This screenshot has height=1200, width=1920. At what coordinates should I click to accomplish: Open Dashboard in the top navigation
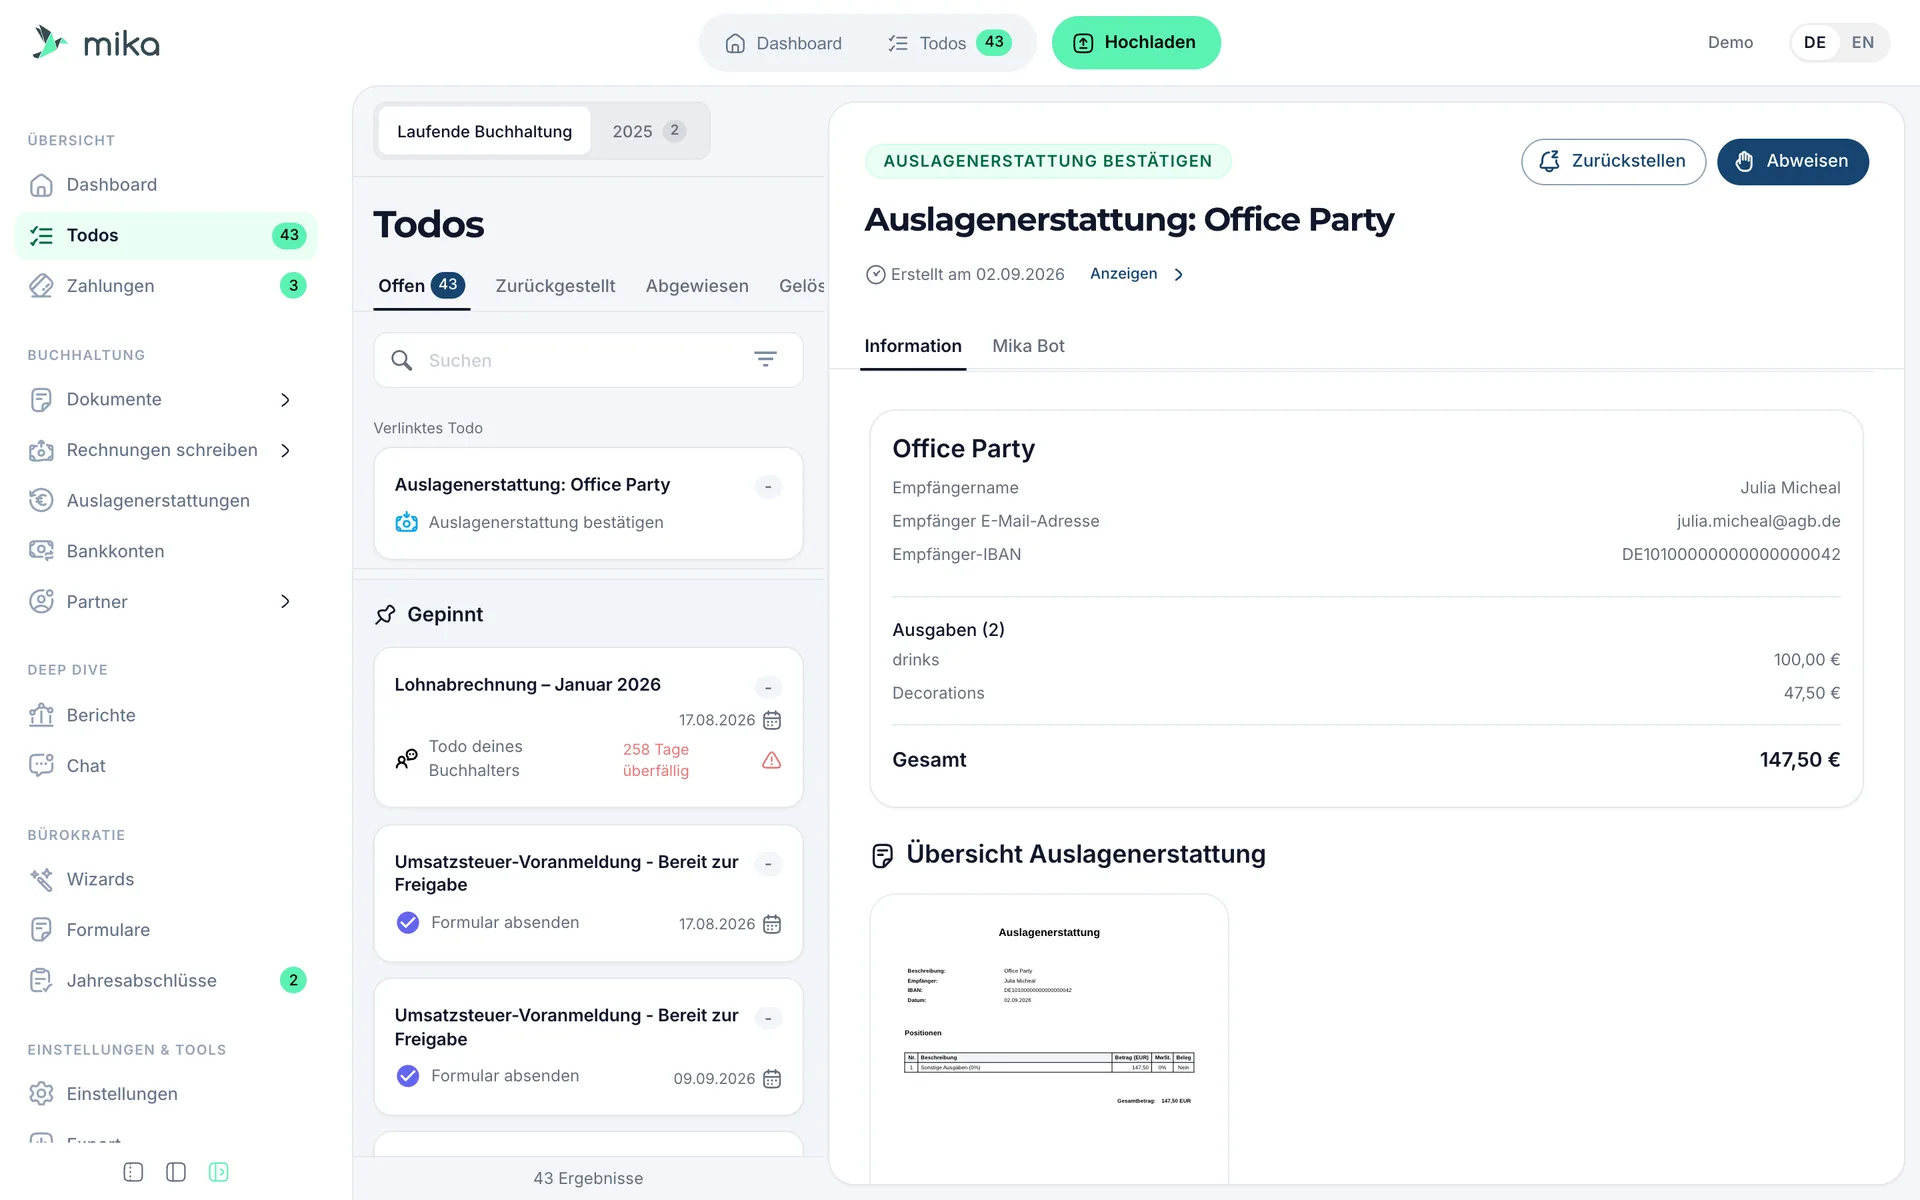click(783, 43)
